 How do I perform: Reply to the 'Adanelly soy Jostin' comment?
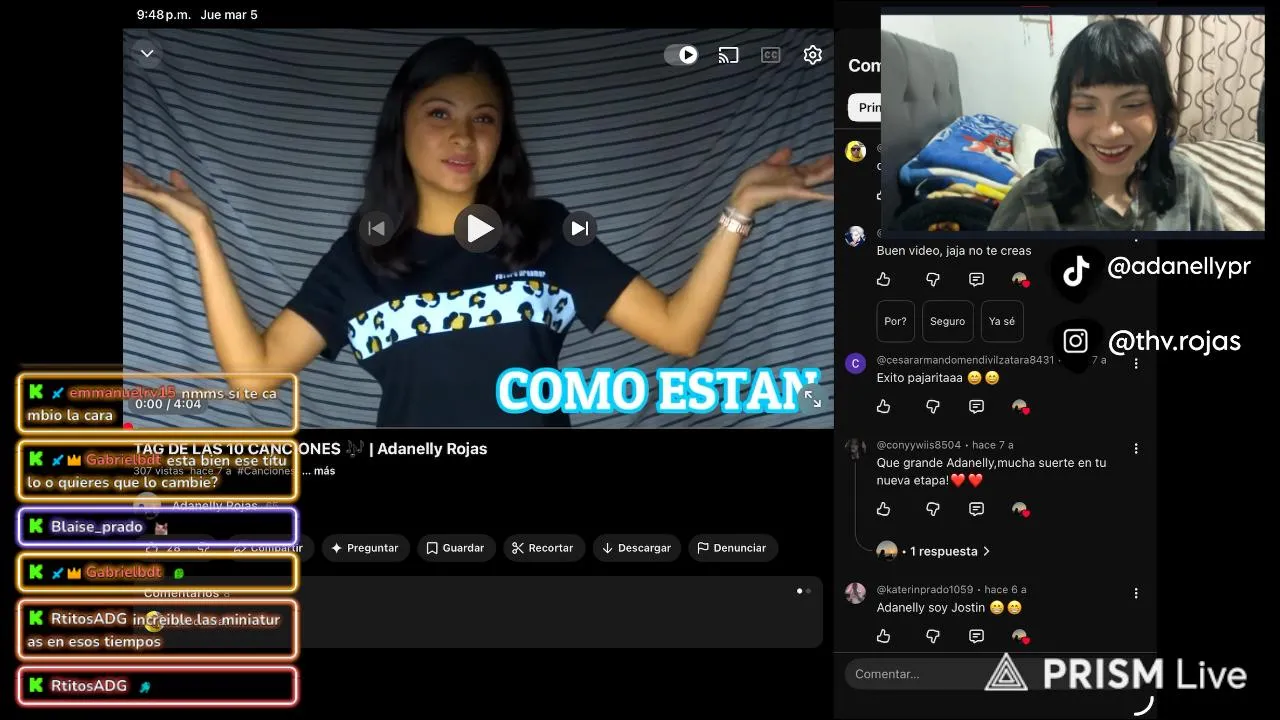coord(976,636)
